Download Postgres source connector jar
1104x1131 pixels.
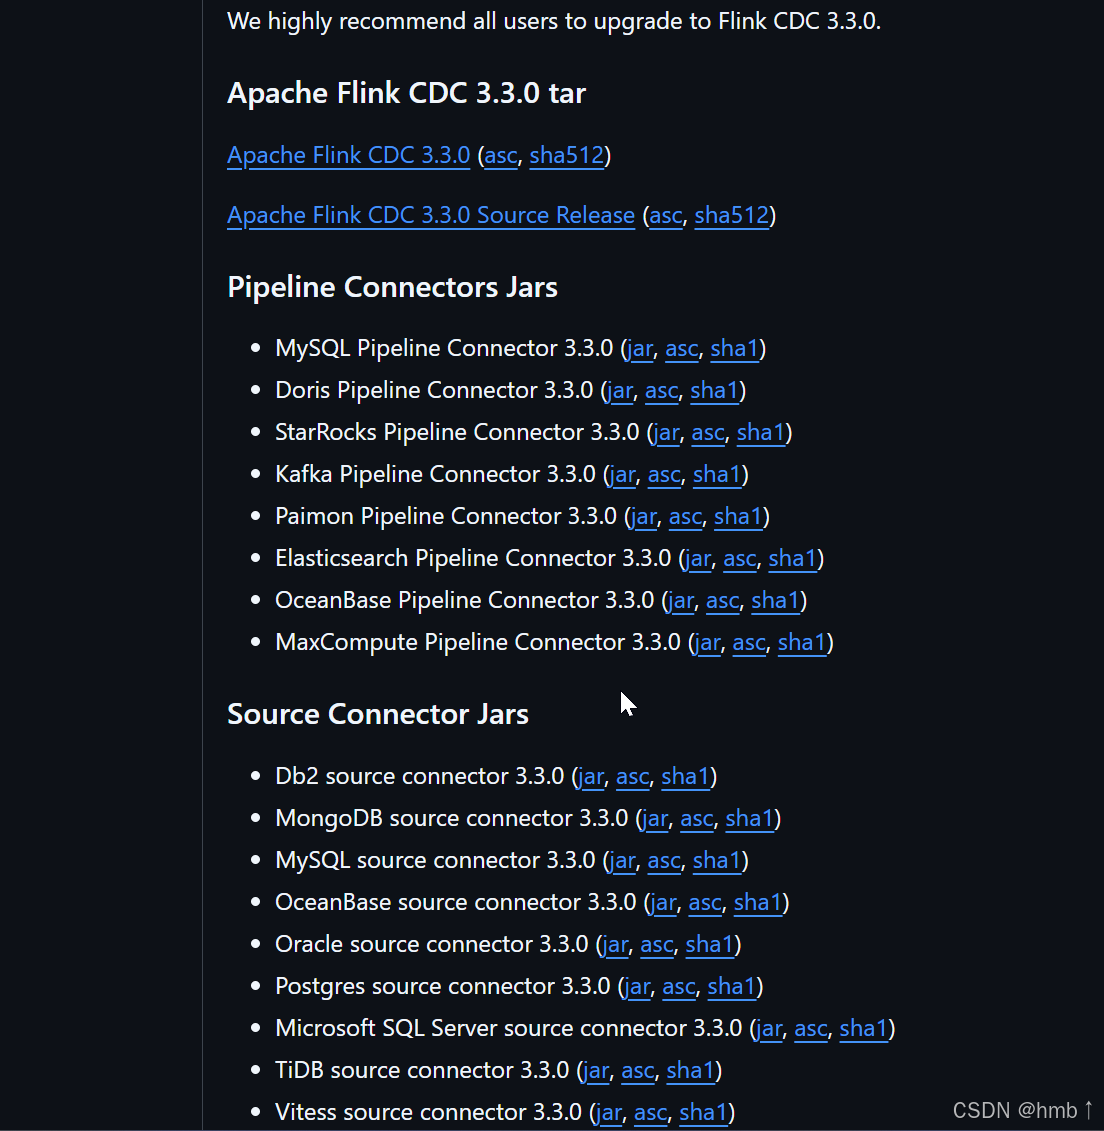click(x=637, y=986)
